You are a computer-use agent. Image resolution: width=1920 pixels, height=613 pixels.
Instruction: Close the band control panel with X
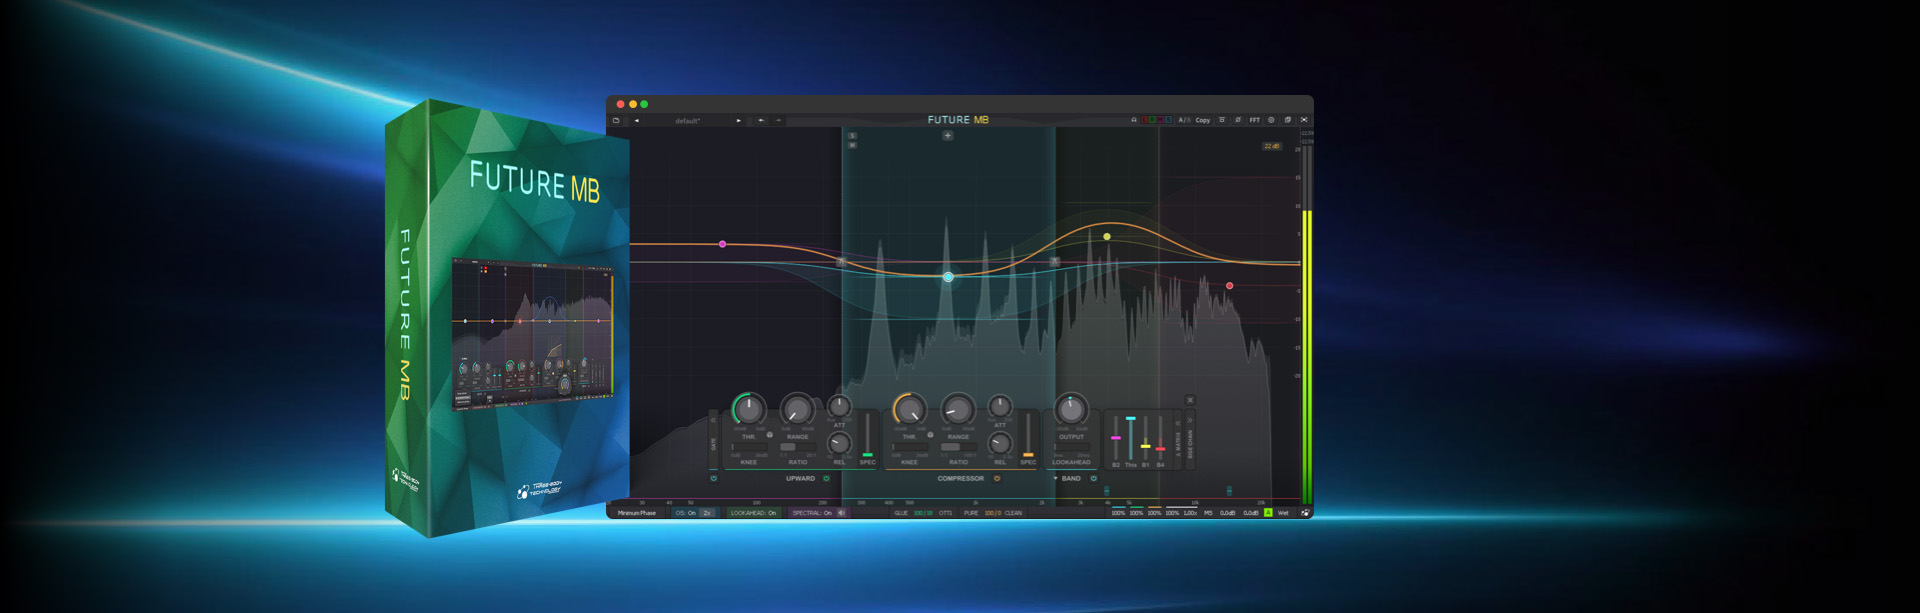1190,400
